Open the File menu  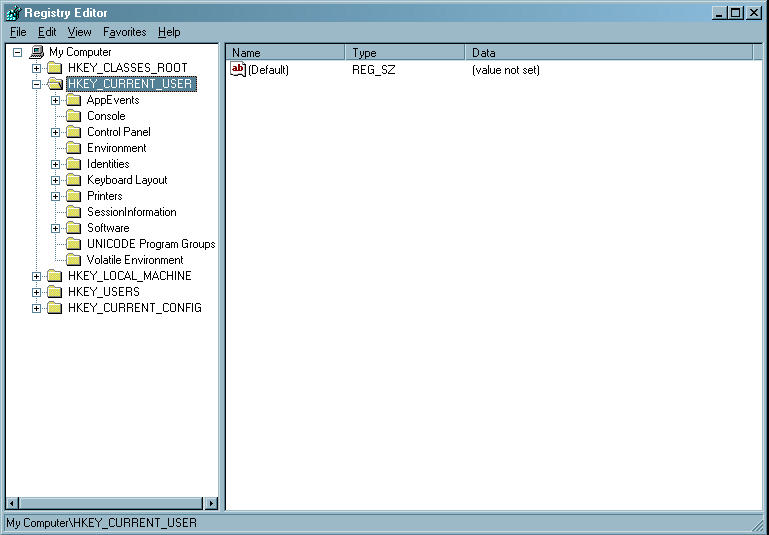(x=18, y=32)
